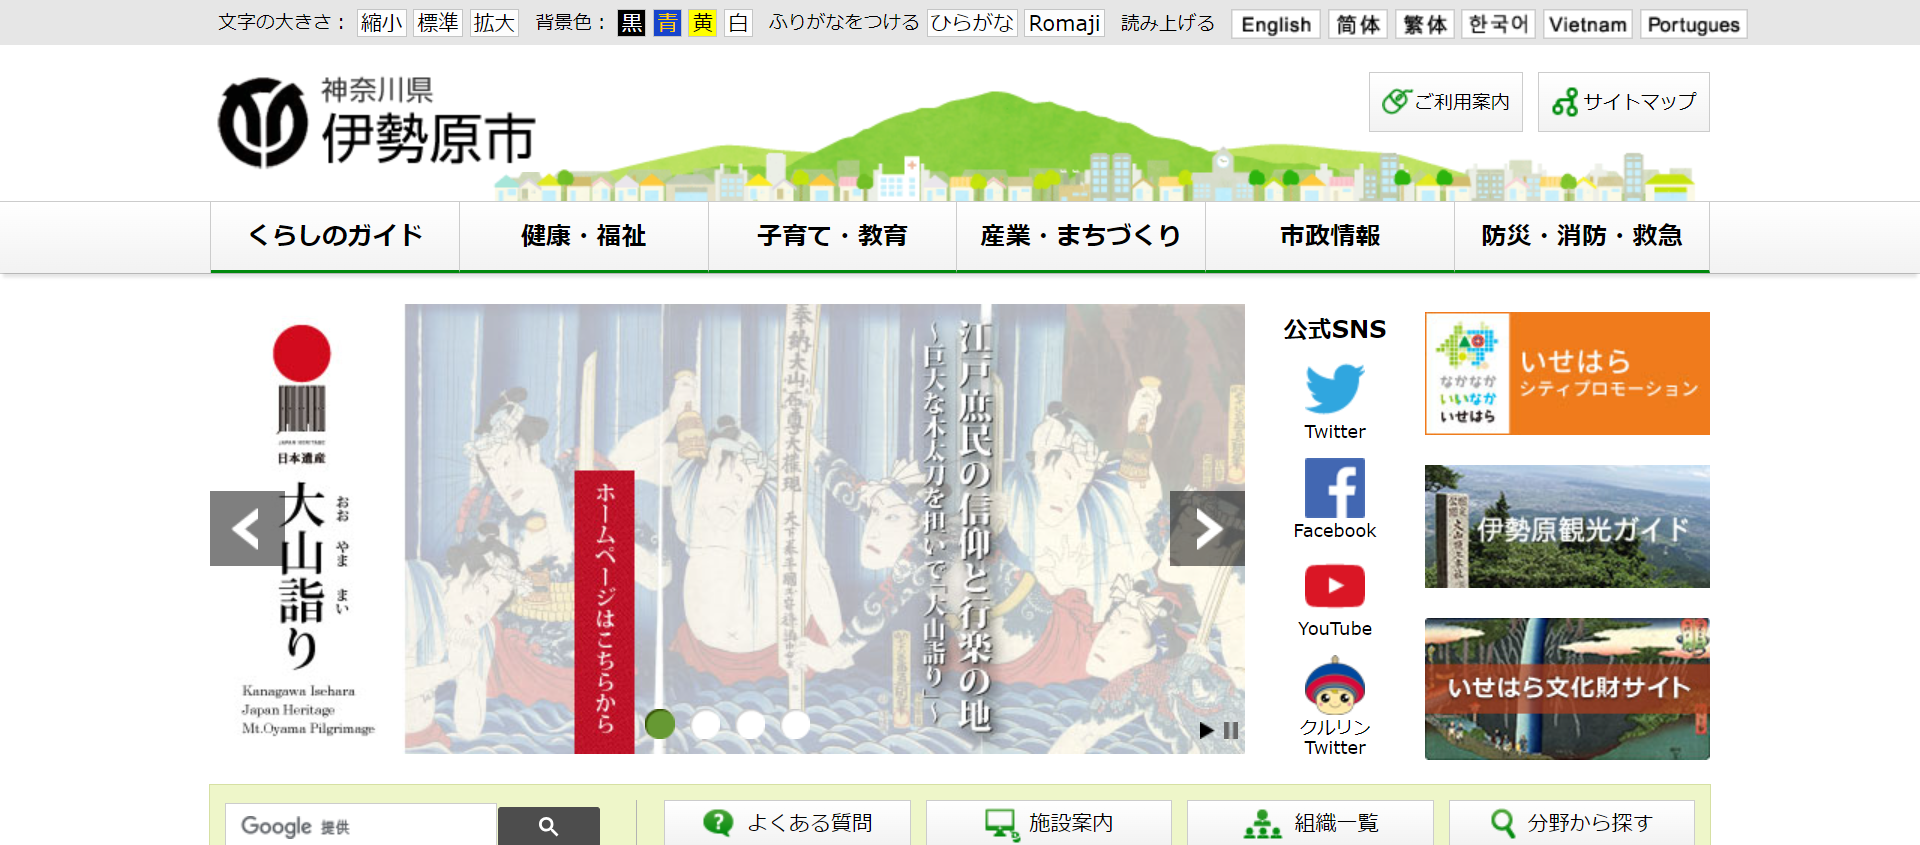The height and width of the screenshot is (845, 1920).
Task: Switch language to 简体
Action: [x=1358, y=24]
